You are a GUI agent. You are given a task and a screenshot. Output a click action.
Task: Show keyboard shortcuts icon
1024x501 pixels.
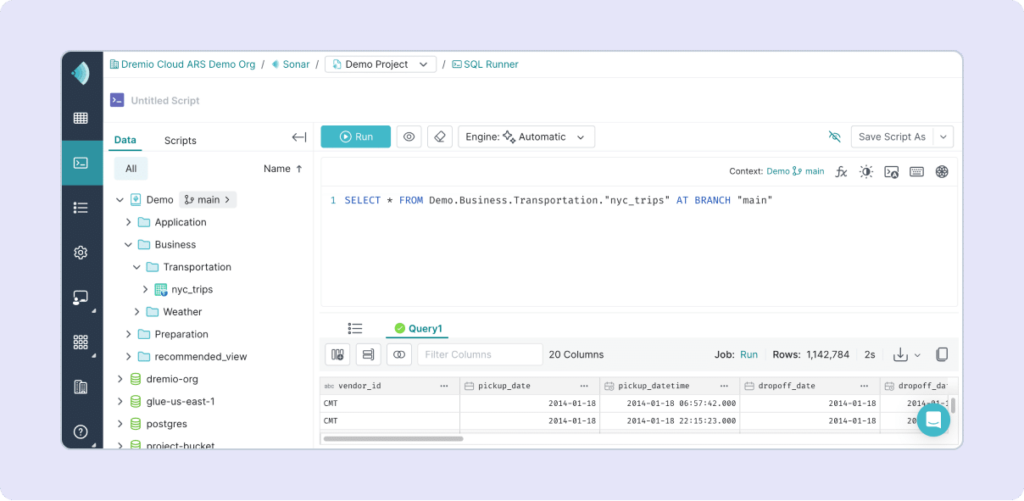(x=916, y=172)
